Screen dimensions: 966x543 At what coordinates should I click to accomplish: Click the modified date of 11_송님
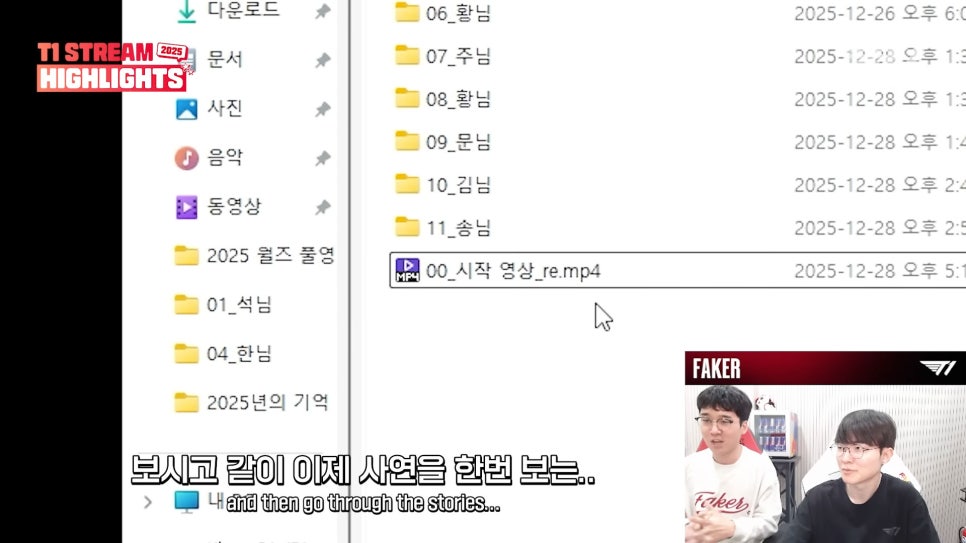pyautogui.click(x=880, y=228)
